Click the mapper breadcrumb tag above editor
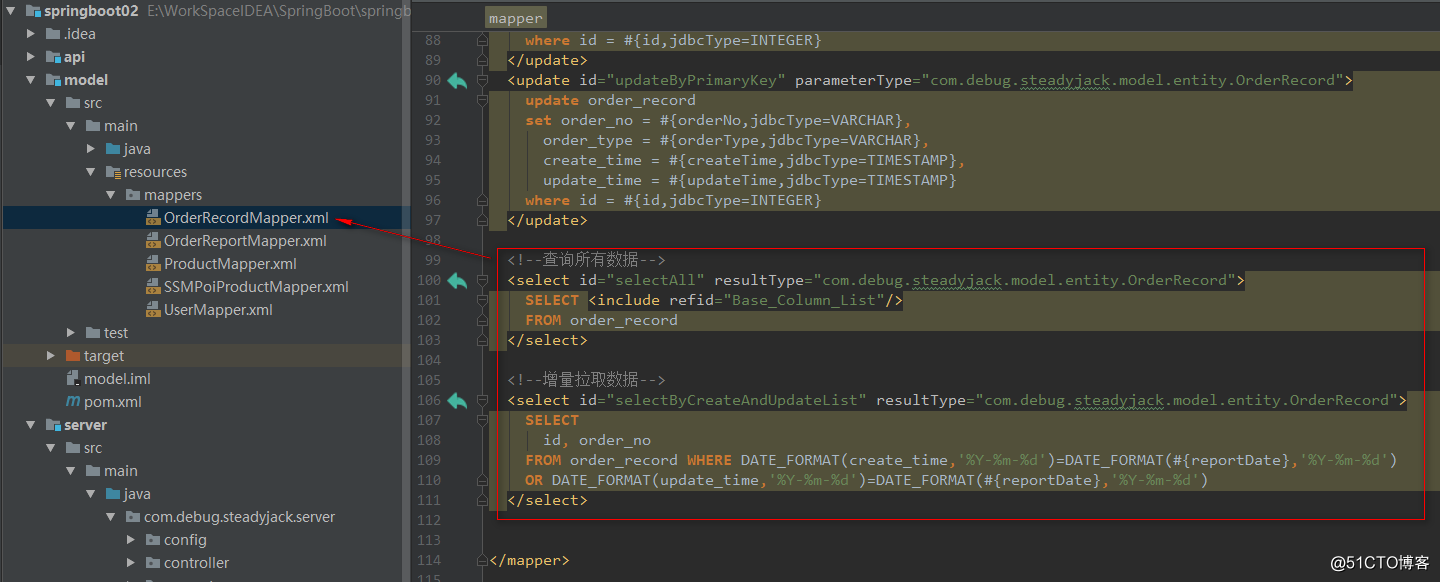This screenshot has width=1440, height=582. point(516,18)
